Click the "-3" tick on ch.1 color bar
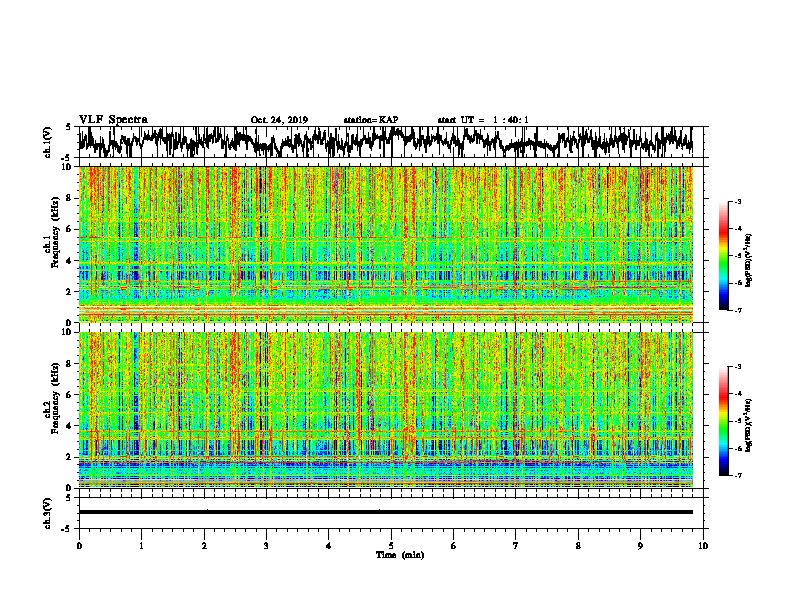 pyautogui.click(x=738, y=202)
